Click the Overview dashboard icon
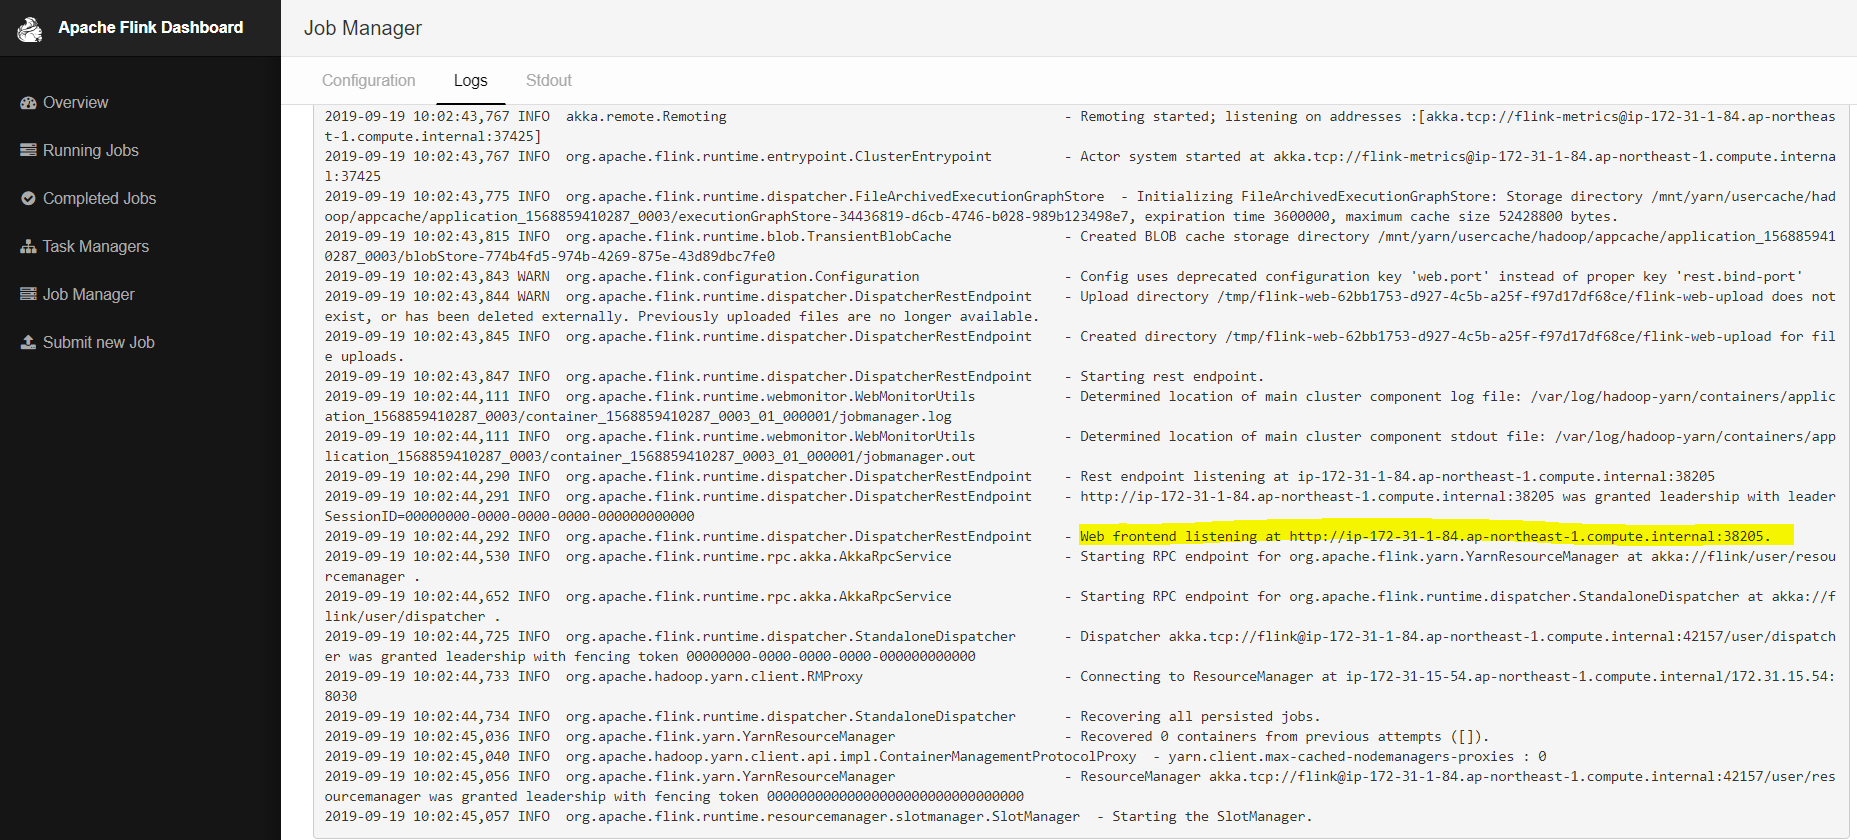The height and width of the screenshot is (840, 1857). (28, 103)
